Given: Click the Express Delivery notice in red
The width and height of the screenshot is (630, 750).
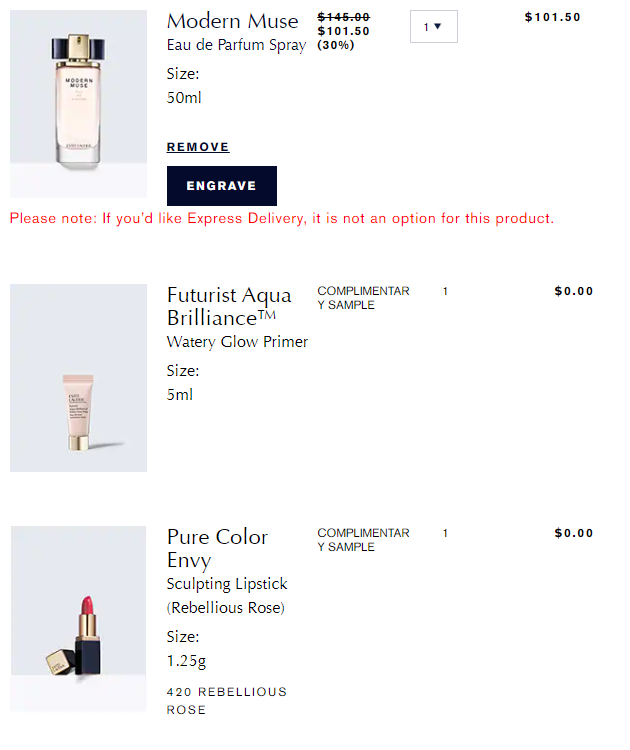Looking at the screenshot, I should [x=282, y=219].
